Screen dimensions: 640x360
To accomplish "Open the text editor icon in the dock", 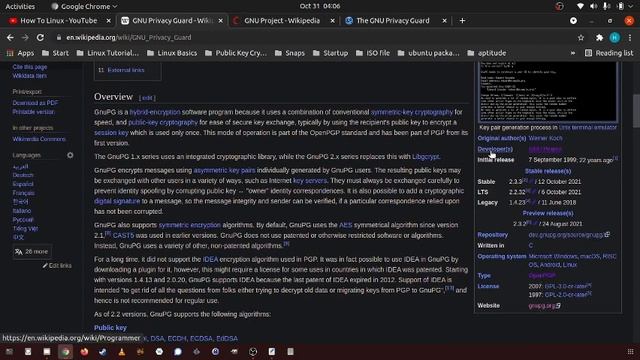I will tap(272, 352).
